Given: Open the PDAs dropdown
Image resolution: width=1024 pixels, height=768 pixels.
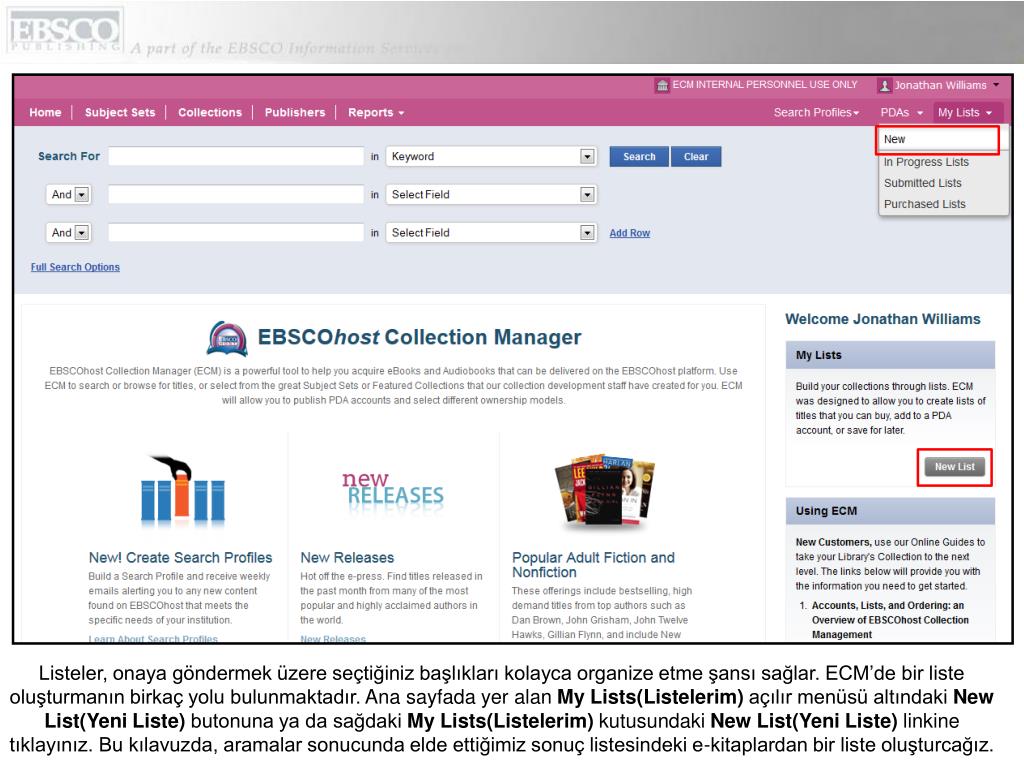Looking at the screenshot, I should [901, 112].
